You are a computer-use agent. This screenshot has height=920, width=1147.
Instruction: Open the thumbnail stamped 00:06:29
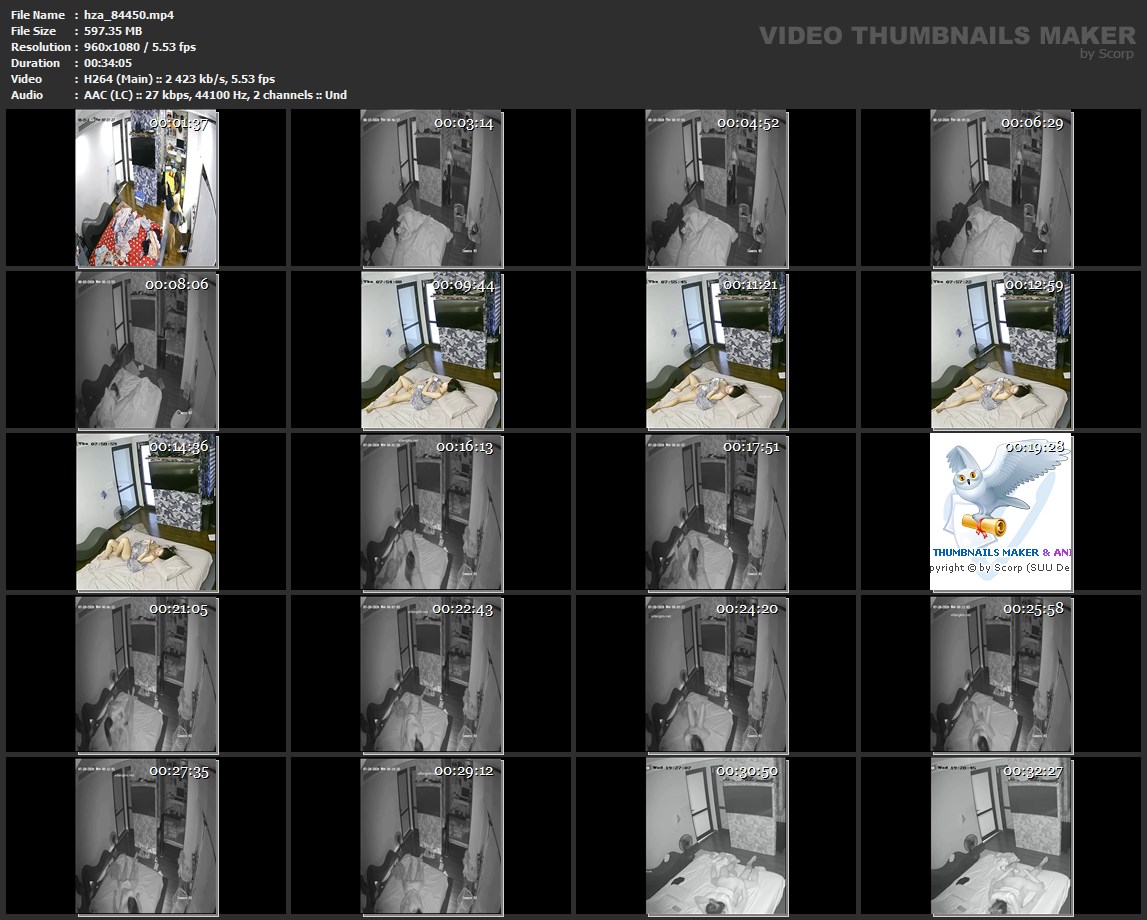pos(1001,188)
